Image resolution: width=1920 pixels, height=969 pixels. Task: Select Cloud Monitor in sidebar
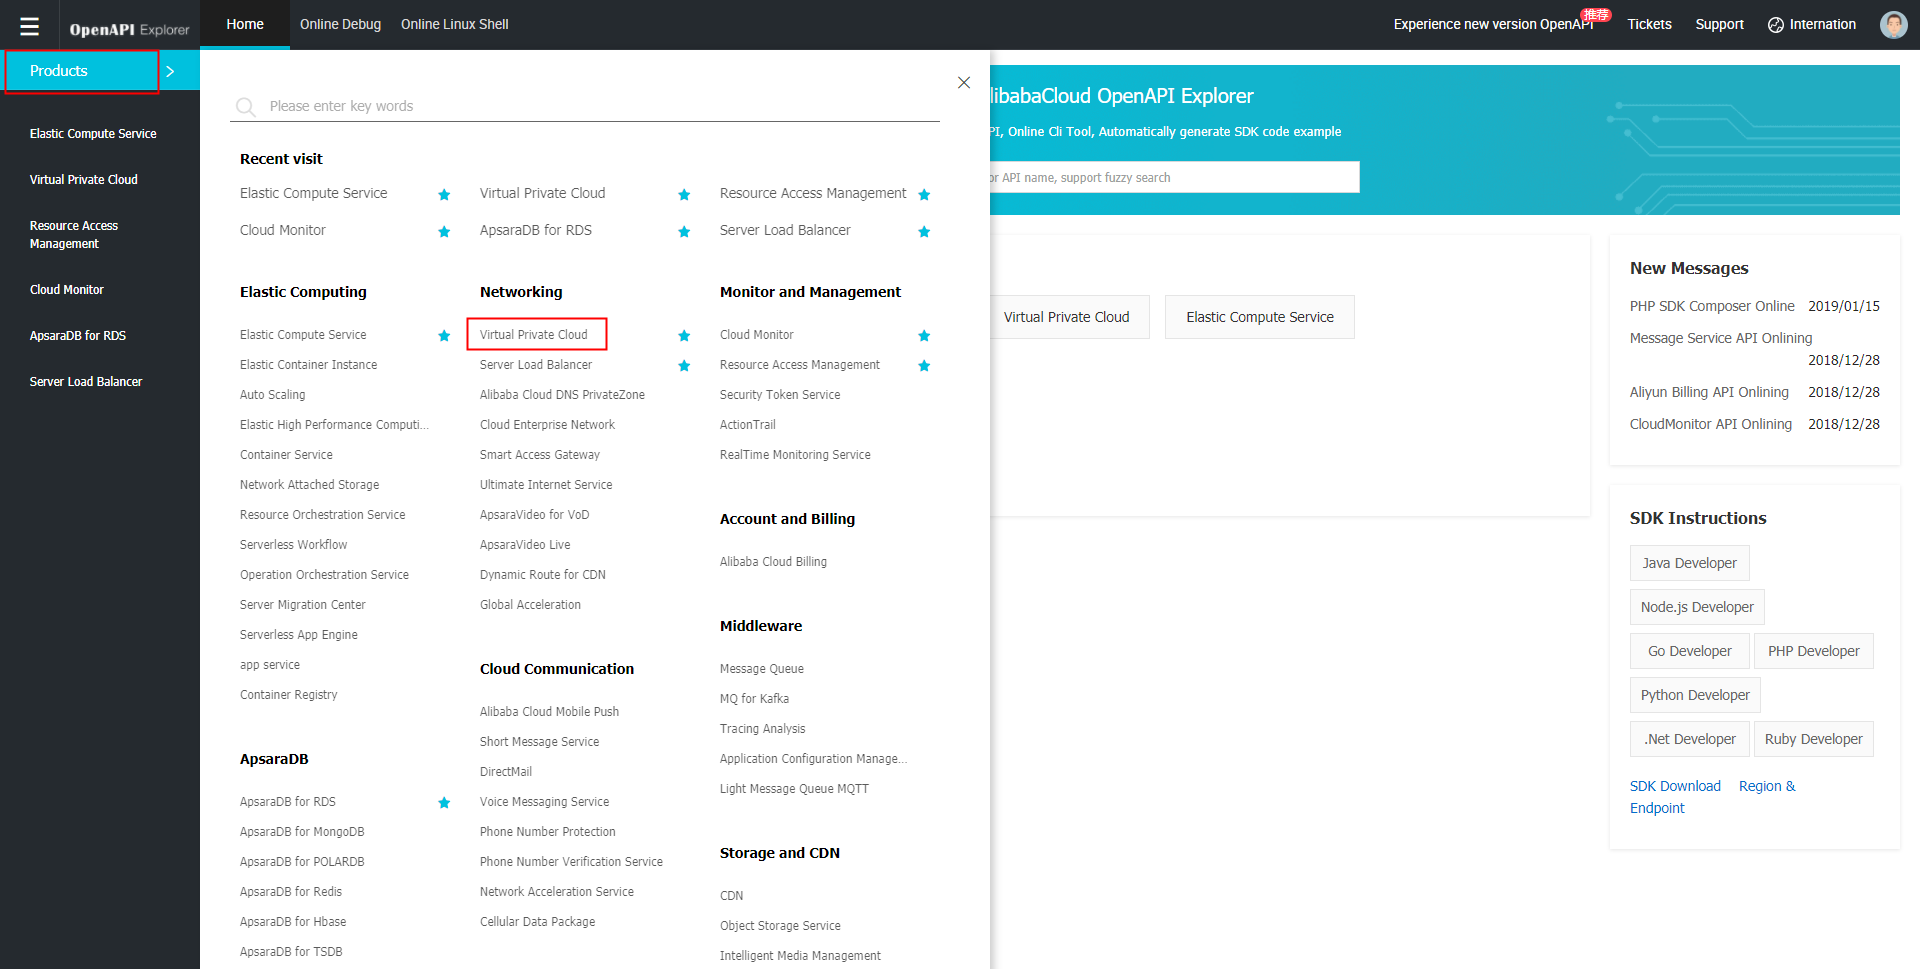tap(67, 290)
